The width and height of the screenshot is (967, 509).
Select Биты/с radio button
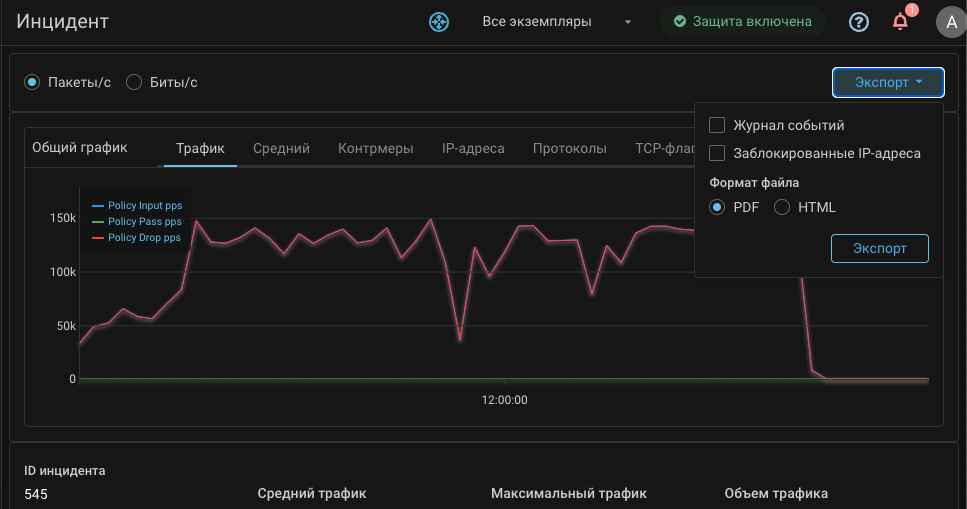[134, 82]
